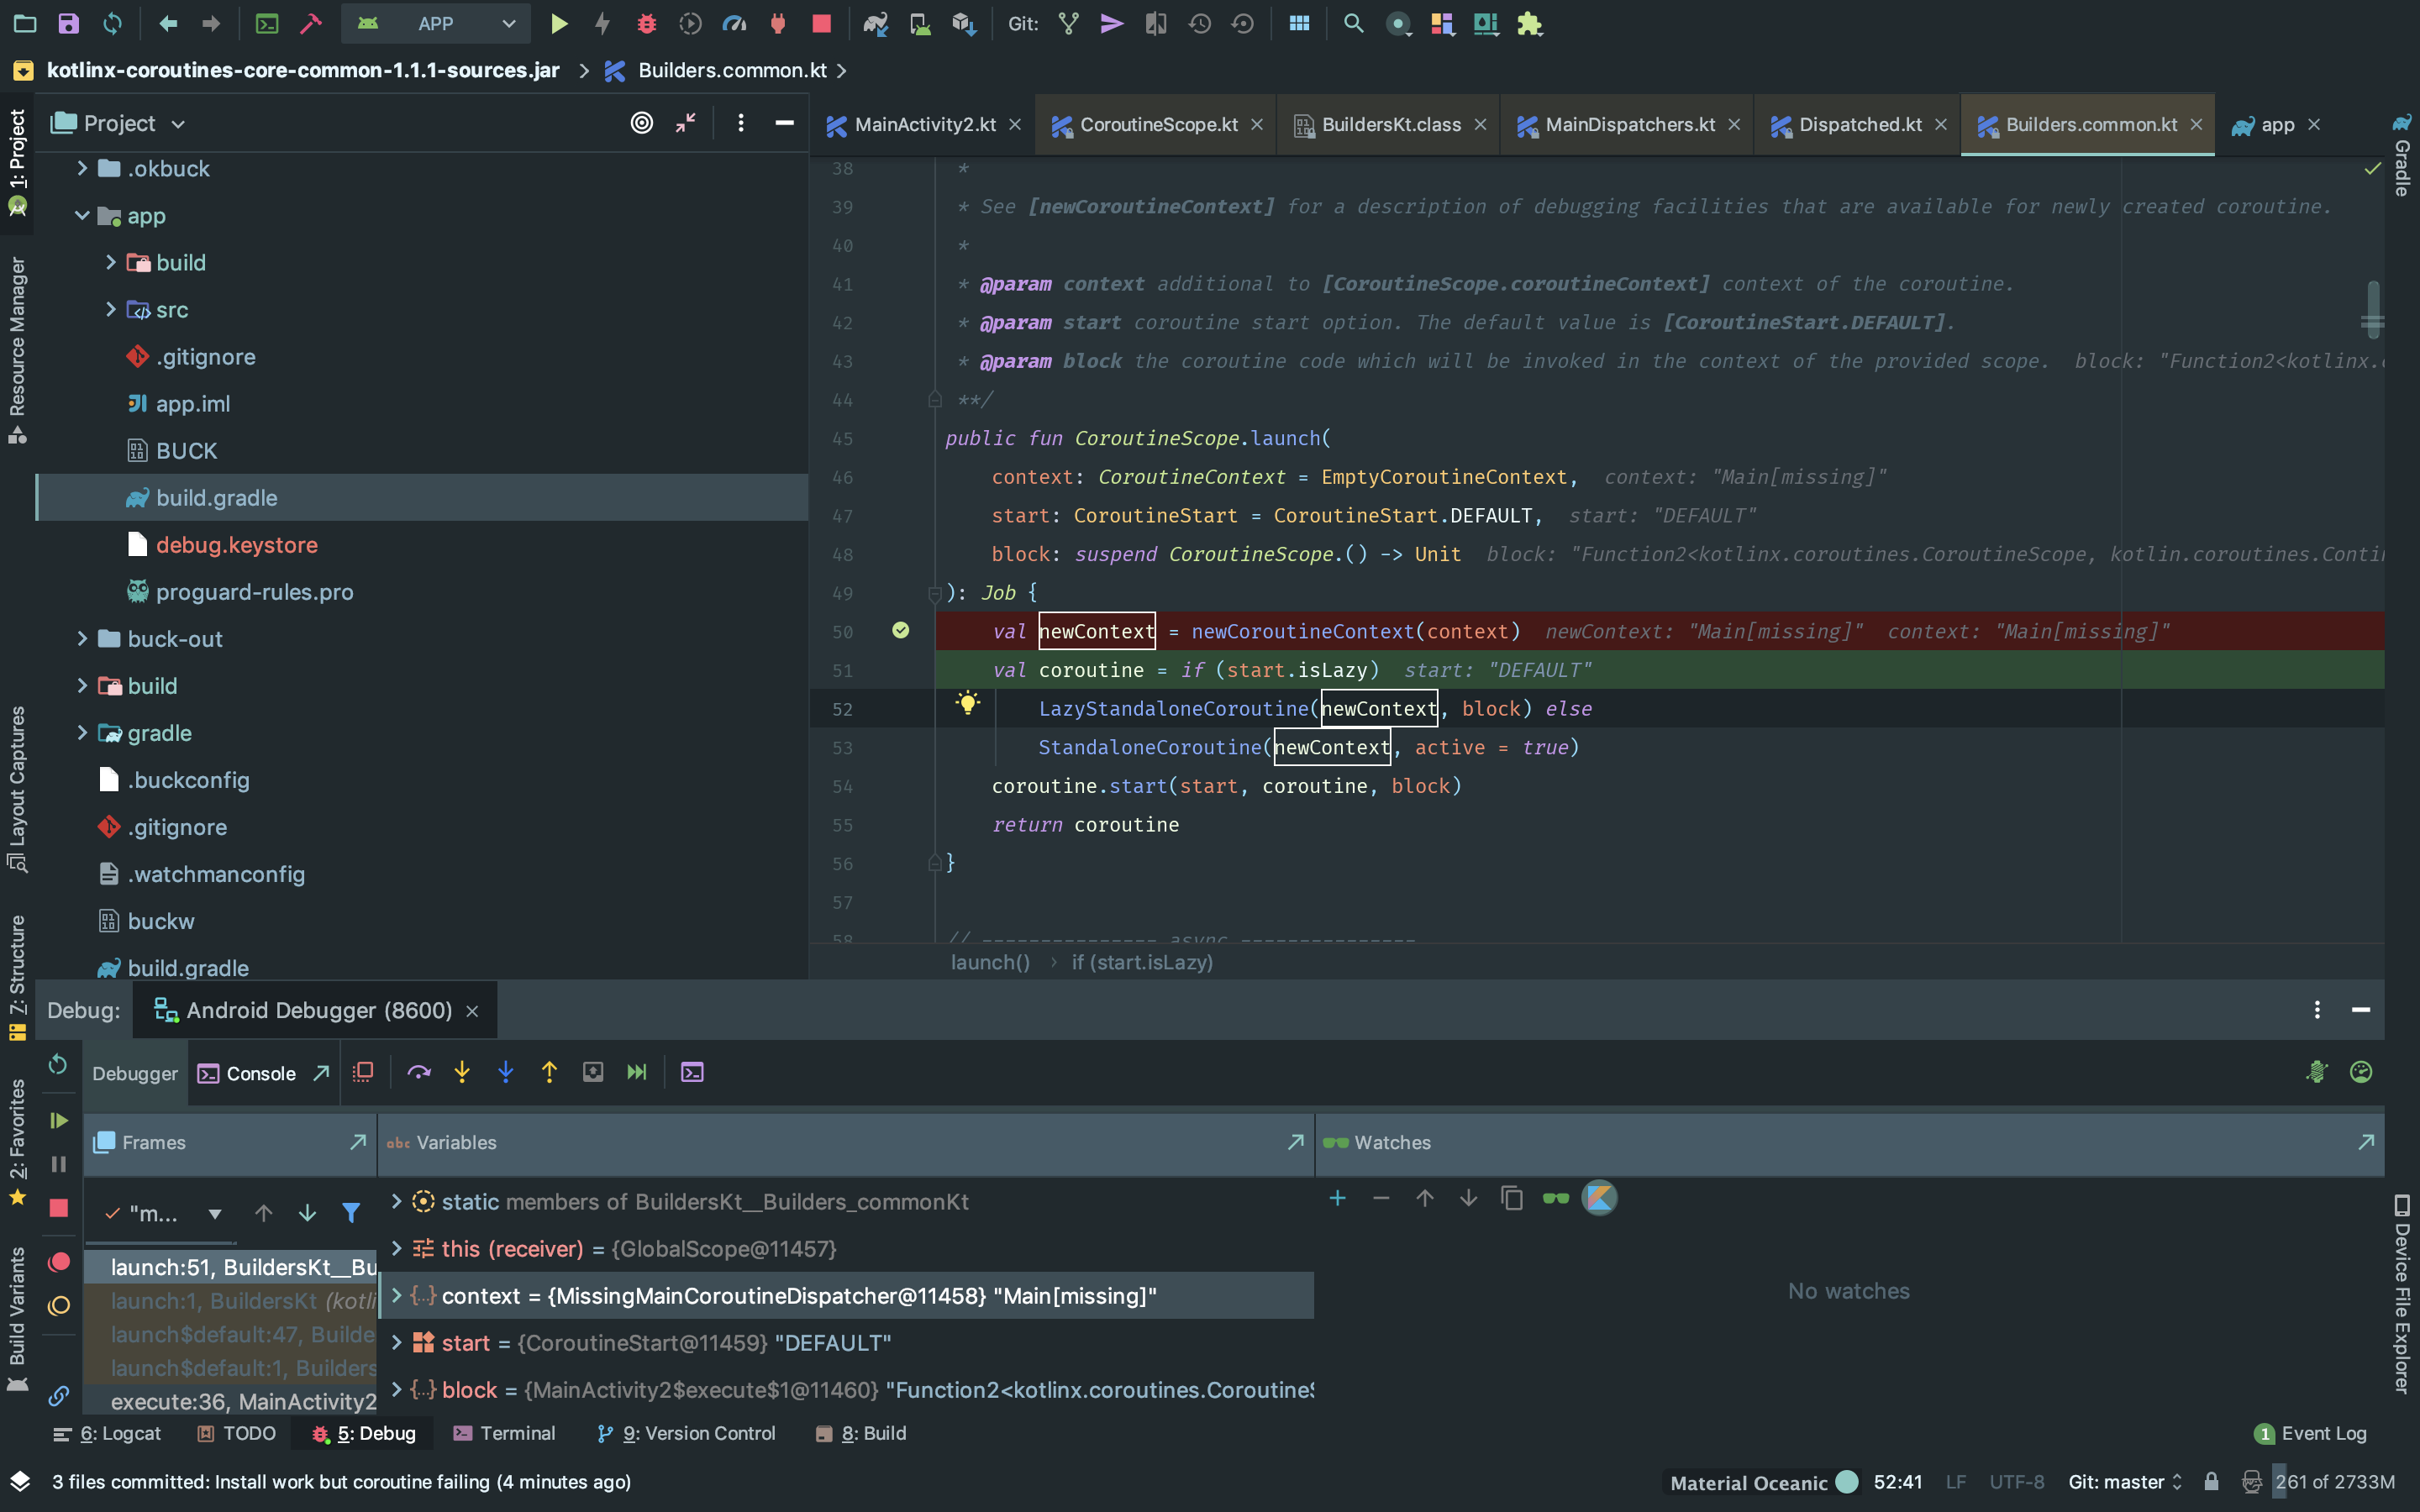Toggle the frames filter funnel icon
Screen dimensions: 2420x1512
tap(351, 1213)
